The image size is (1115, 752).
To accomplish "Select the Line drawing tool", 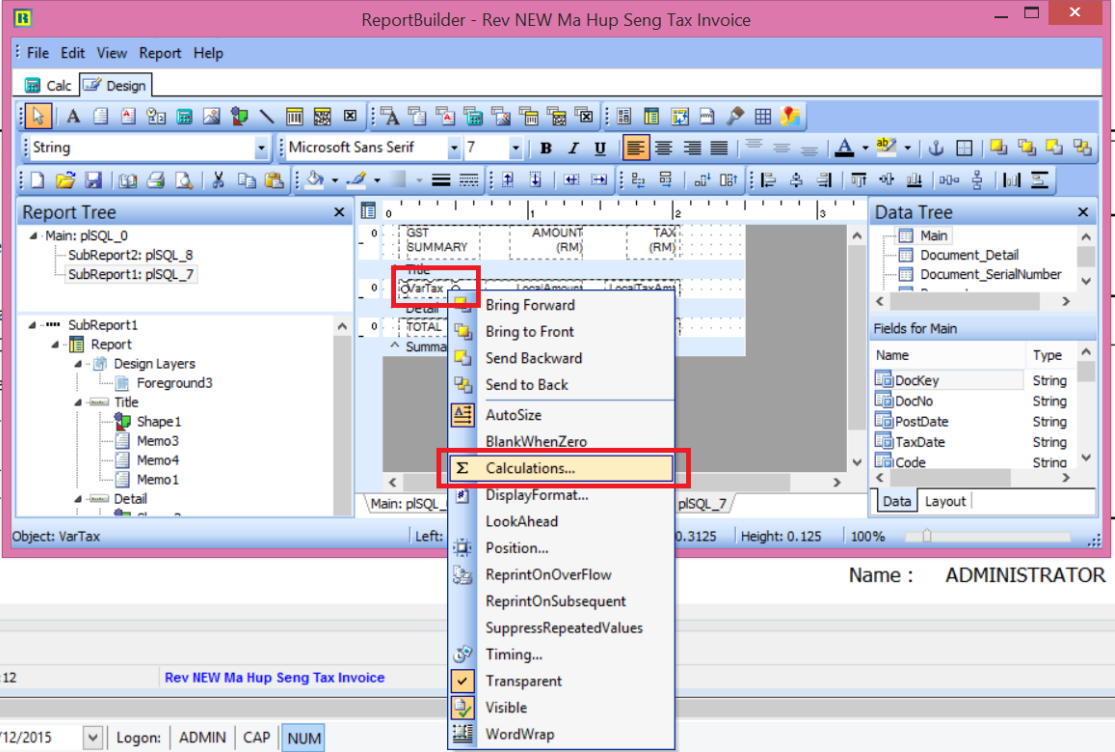I will click(266, 117).
